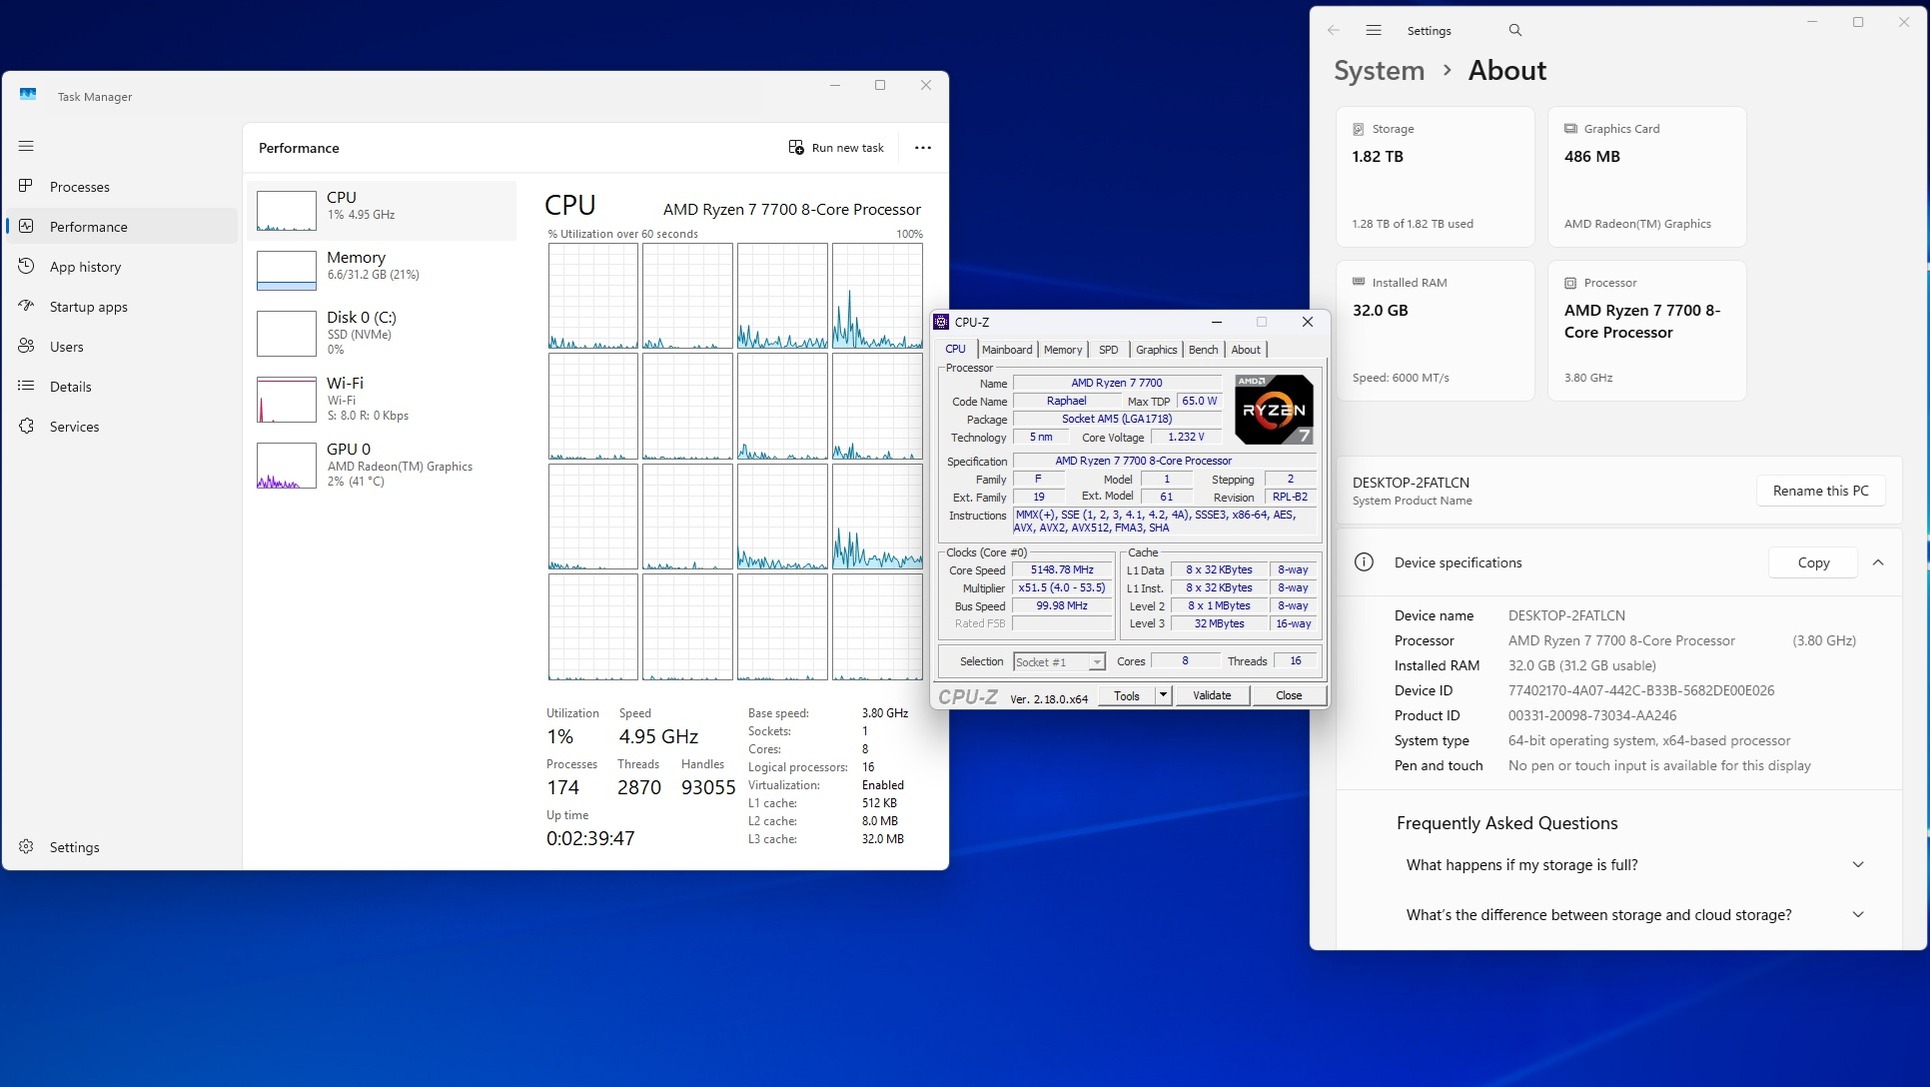Select the Memory performance graph thumbnail
1930x1087 pixels.
tap(286, 270)
